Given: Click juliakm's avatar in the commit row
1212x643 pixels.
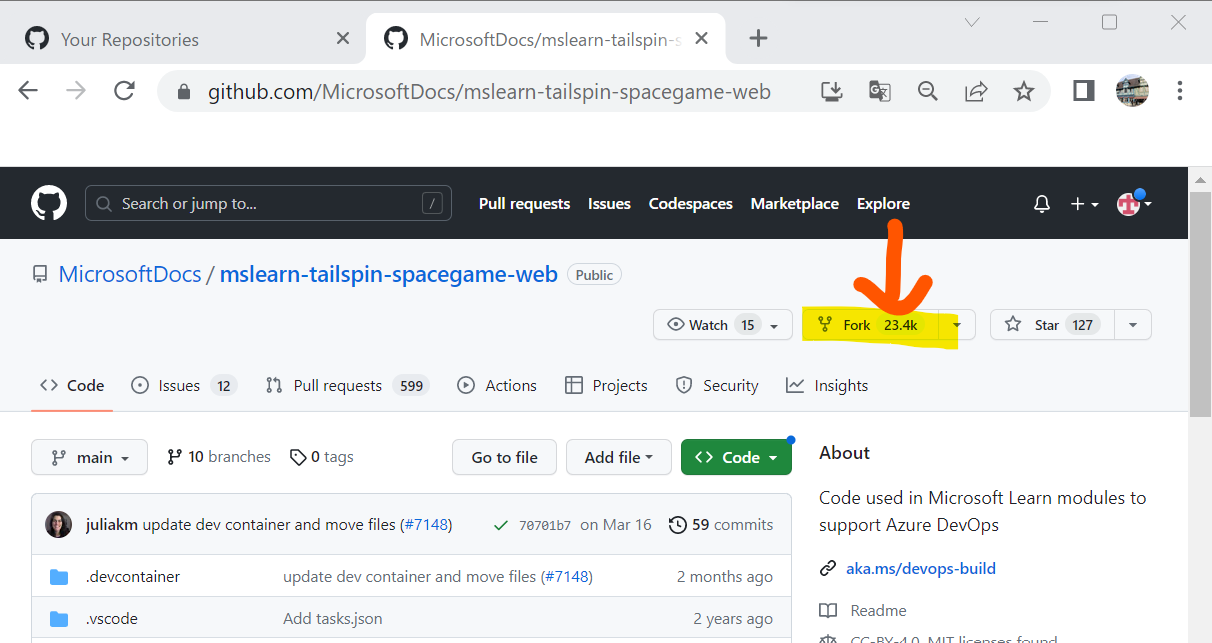Looking at the screenshot, I should pyautogui.click(x=59, y=524).
